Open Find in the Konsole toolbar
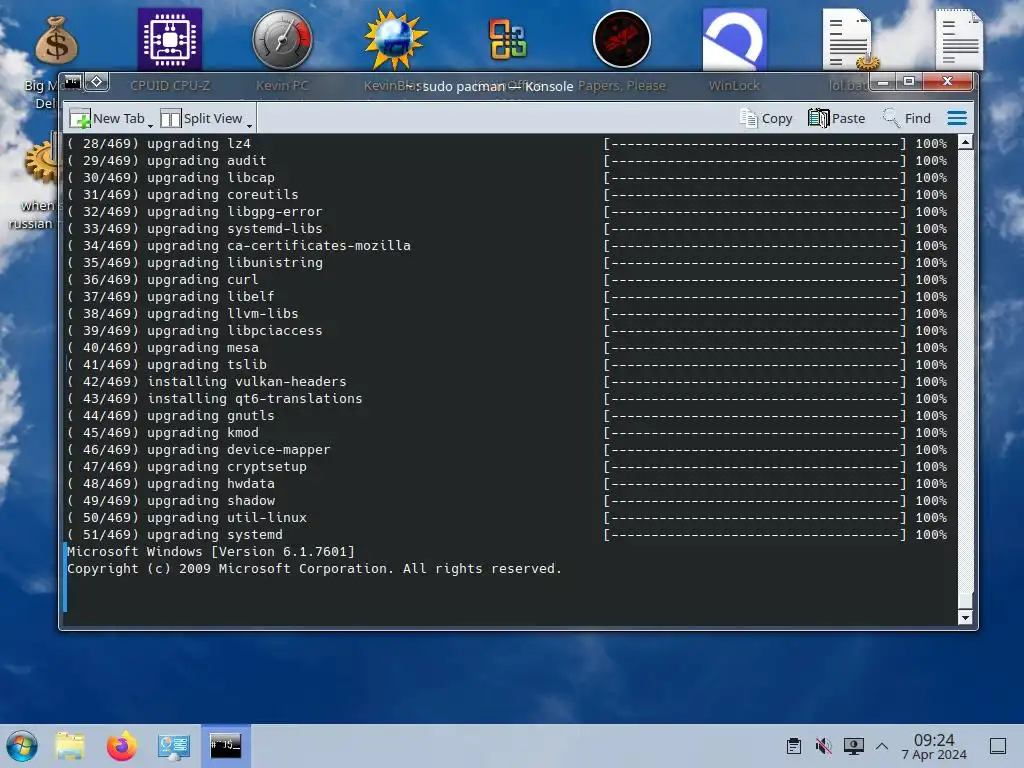The width and height of the screenshot is (1024, 768). (x=906, y=118)
